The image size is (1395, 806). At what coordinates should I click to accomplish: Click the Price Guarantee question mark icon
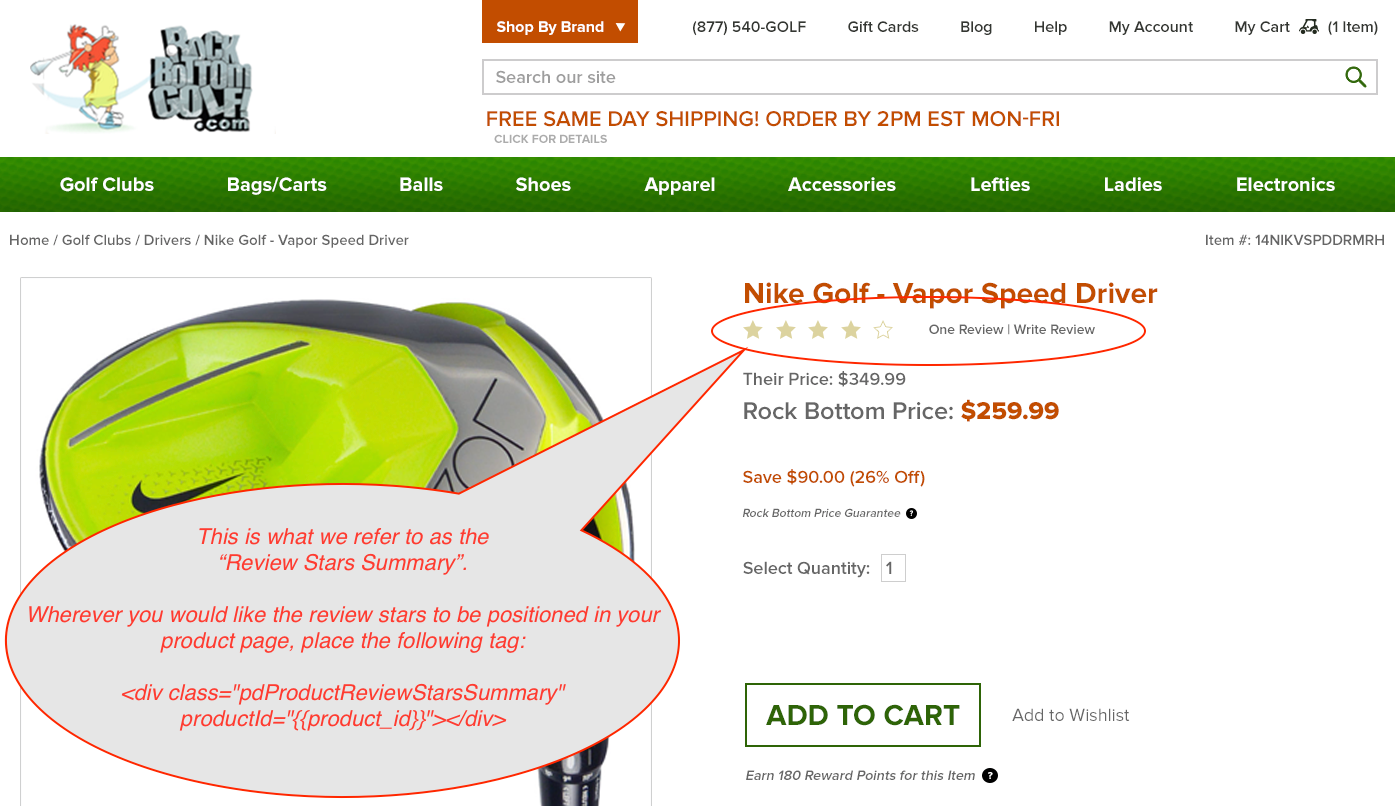tap(911, 513)
